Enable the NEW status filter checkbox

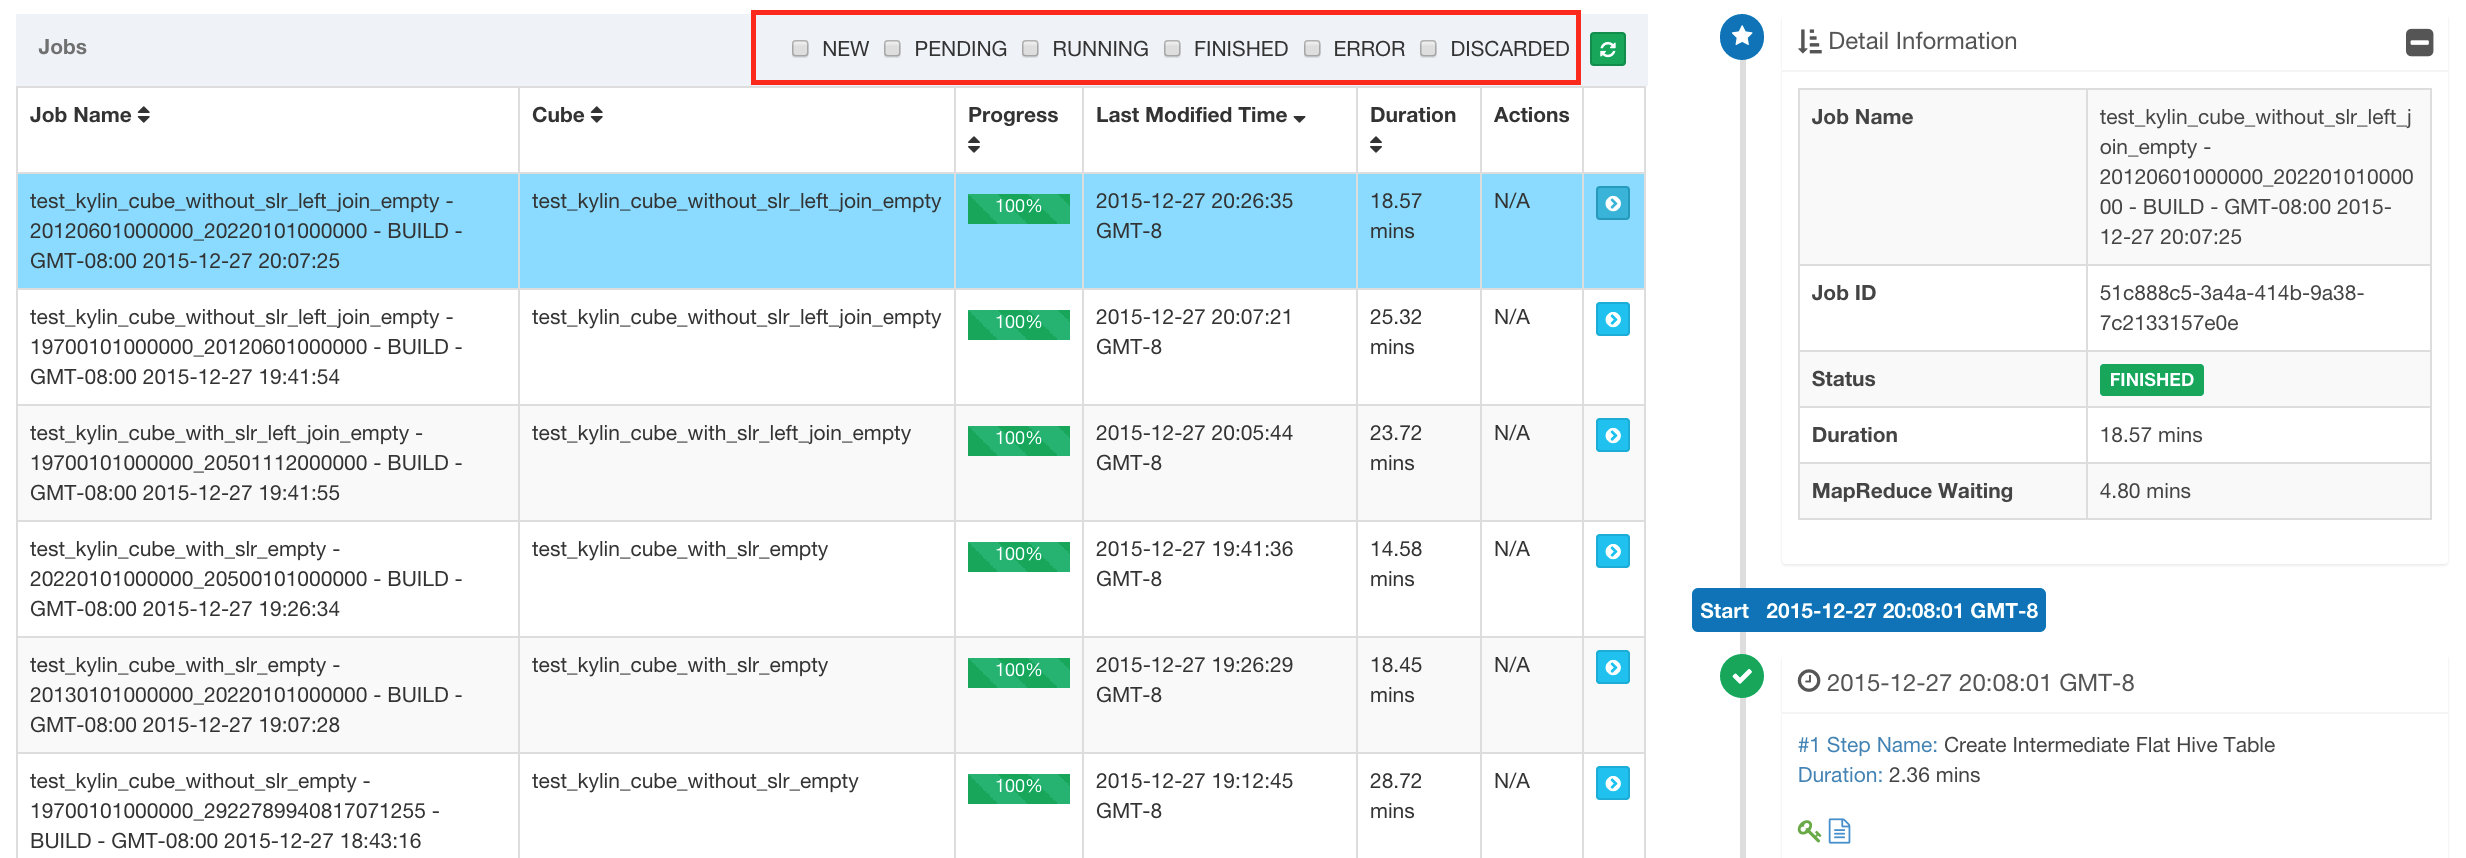click(x=800, y=49)
